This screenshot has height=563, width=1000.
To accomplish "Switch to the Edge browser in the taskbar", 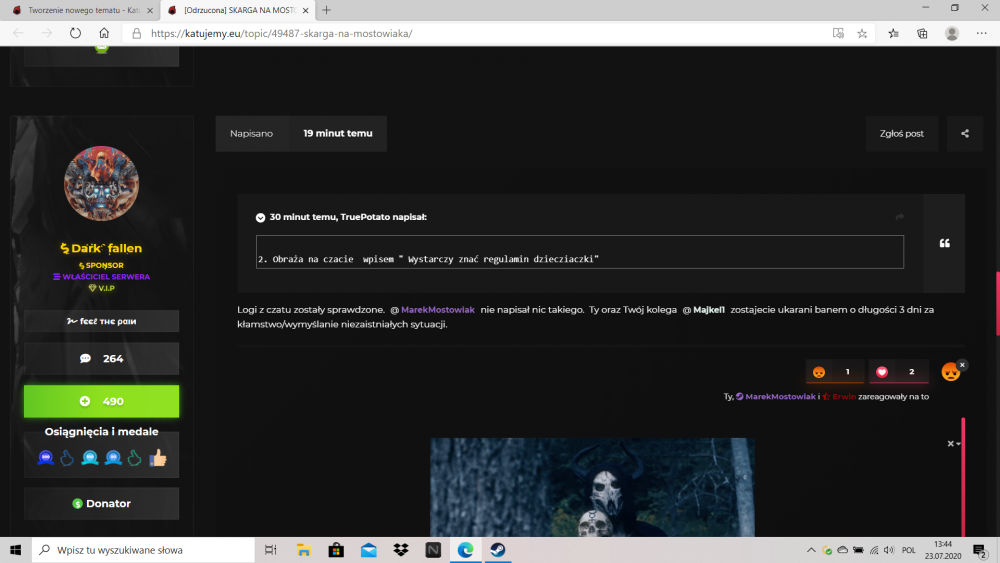I will 466,550.
